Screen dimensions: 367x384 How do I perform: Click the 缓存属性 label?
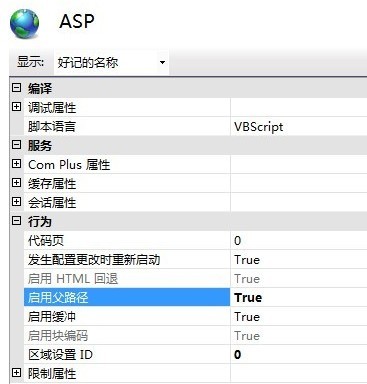point(52,183)
